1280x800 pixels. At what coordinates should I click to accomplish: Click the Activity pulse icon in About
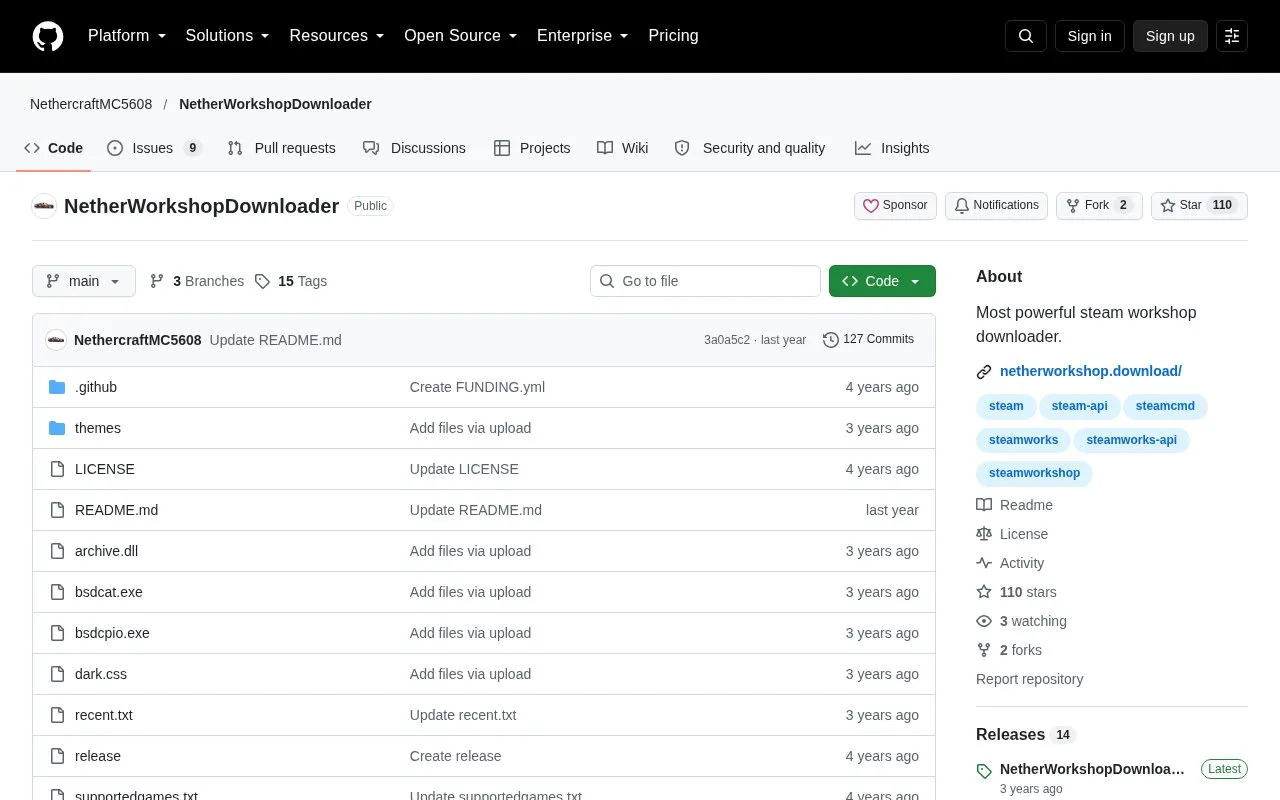point(984,563)
